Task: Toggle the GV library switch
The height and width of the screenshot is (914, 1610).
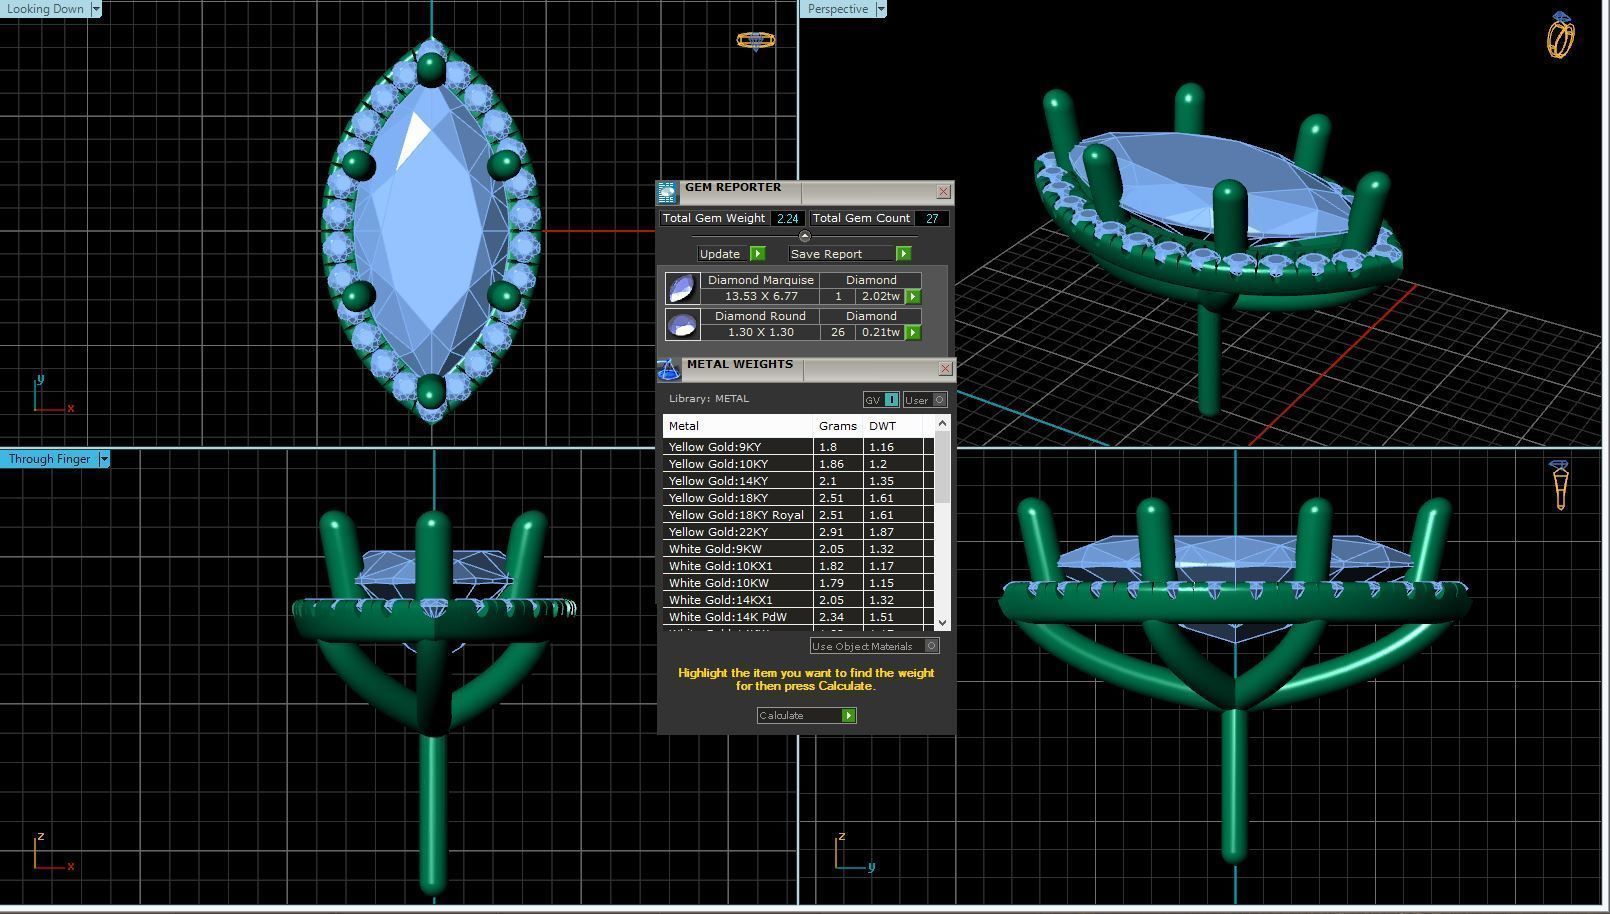Action: pyautogui.click(x=881, y=400)
